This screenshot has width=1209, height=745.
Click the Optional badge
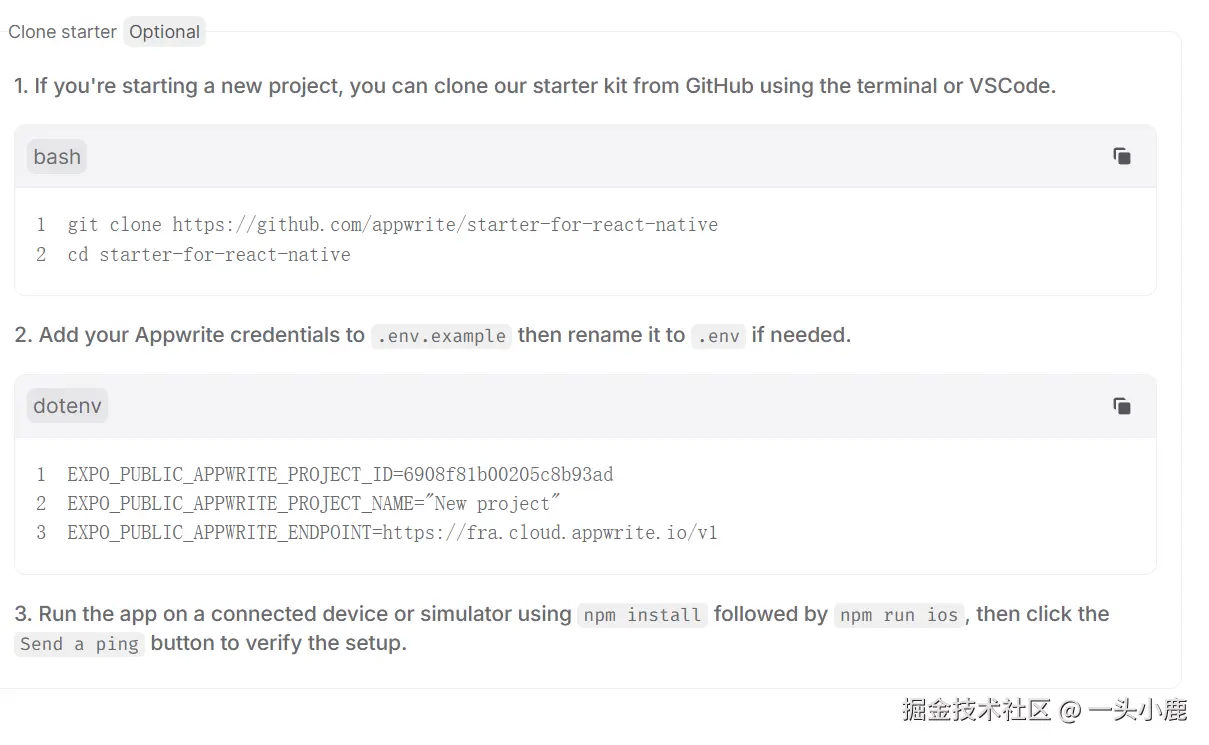pyautogui.click(x=165, y=32)
